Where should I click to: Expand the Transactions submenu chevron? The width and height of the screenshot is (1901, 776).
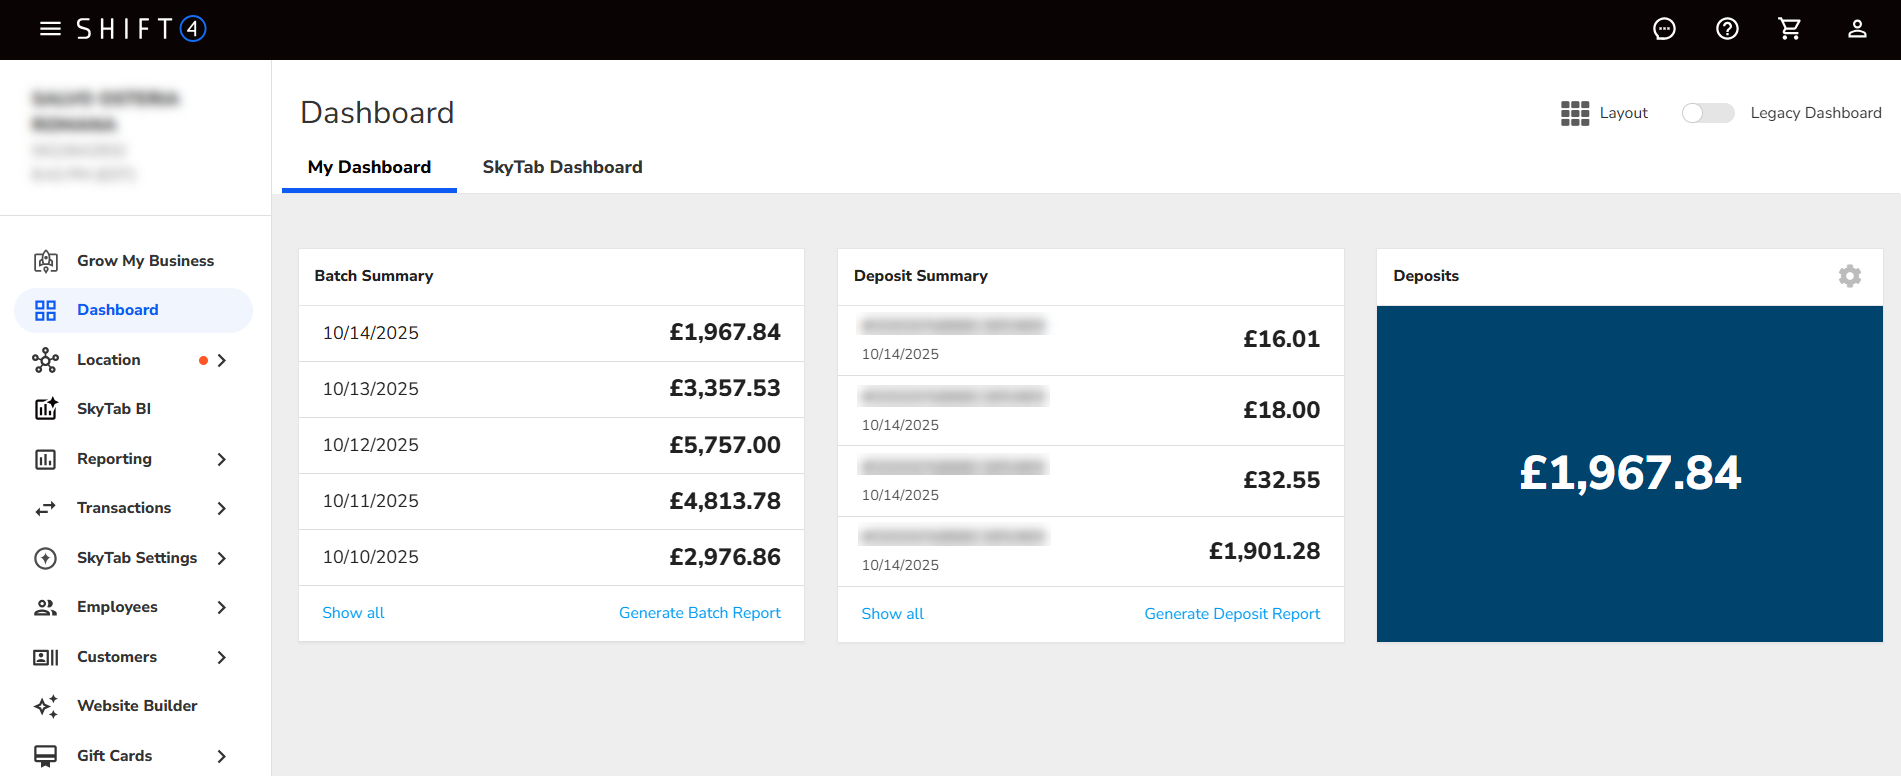click(x=222, y=508)
